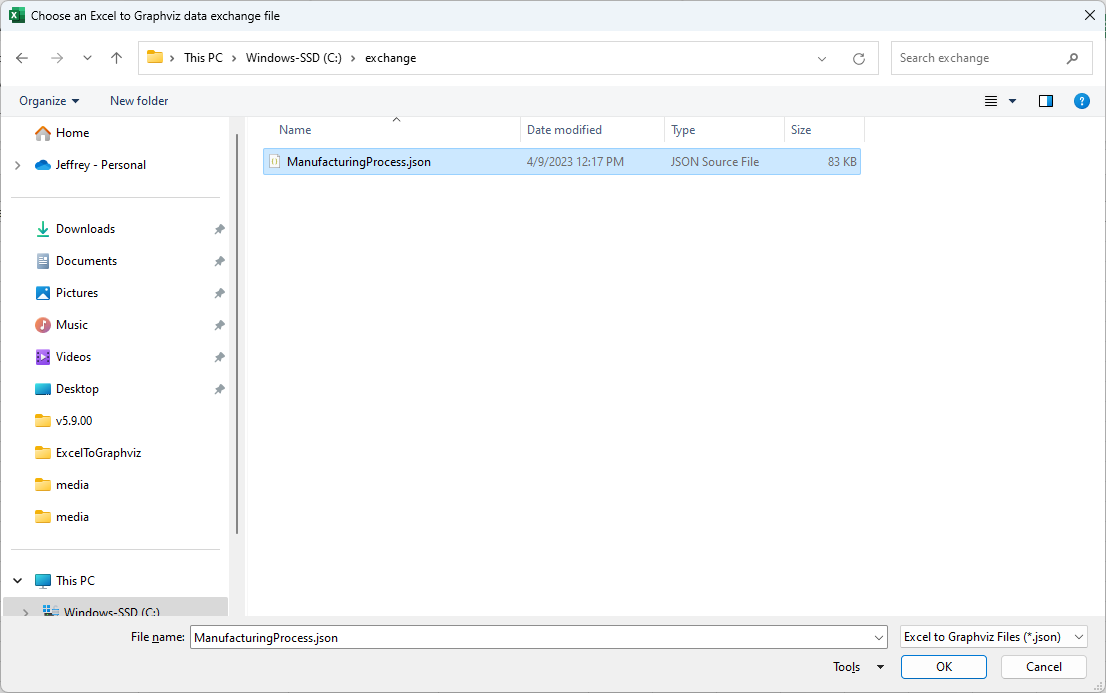Open the view layout options icon
This screenshot has width=1106, height=693.
point(992,101)
